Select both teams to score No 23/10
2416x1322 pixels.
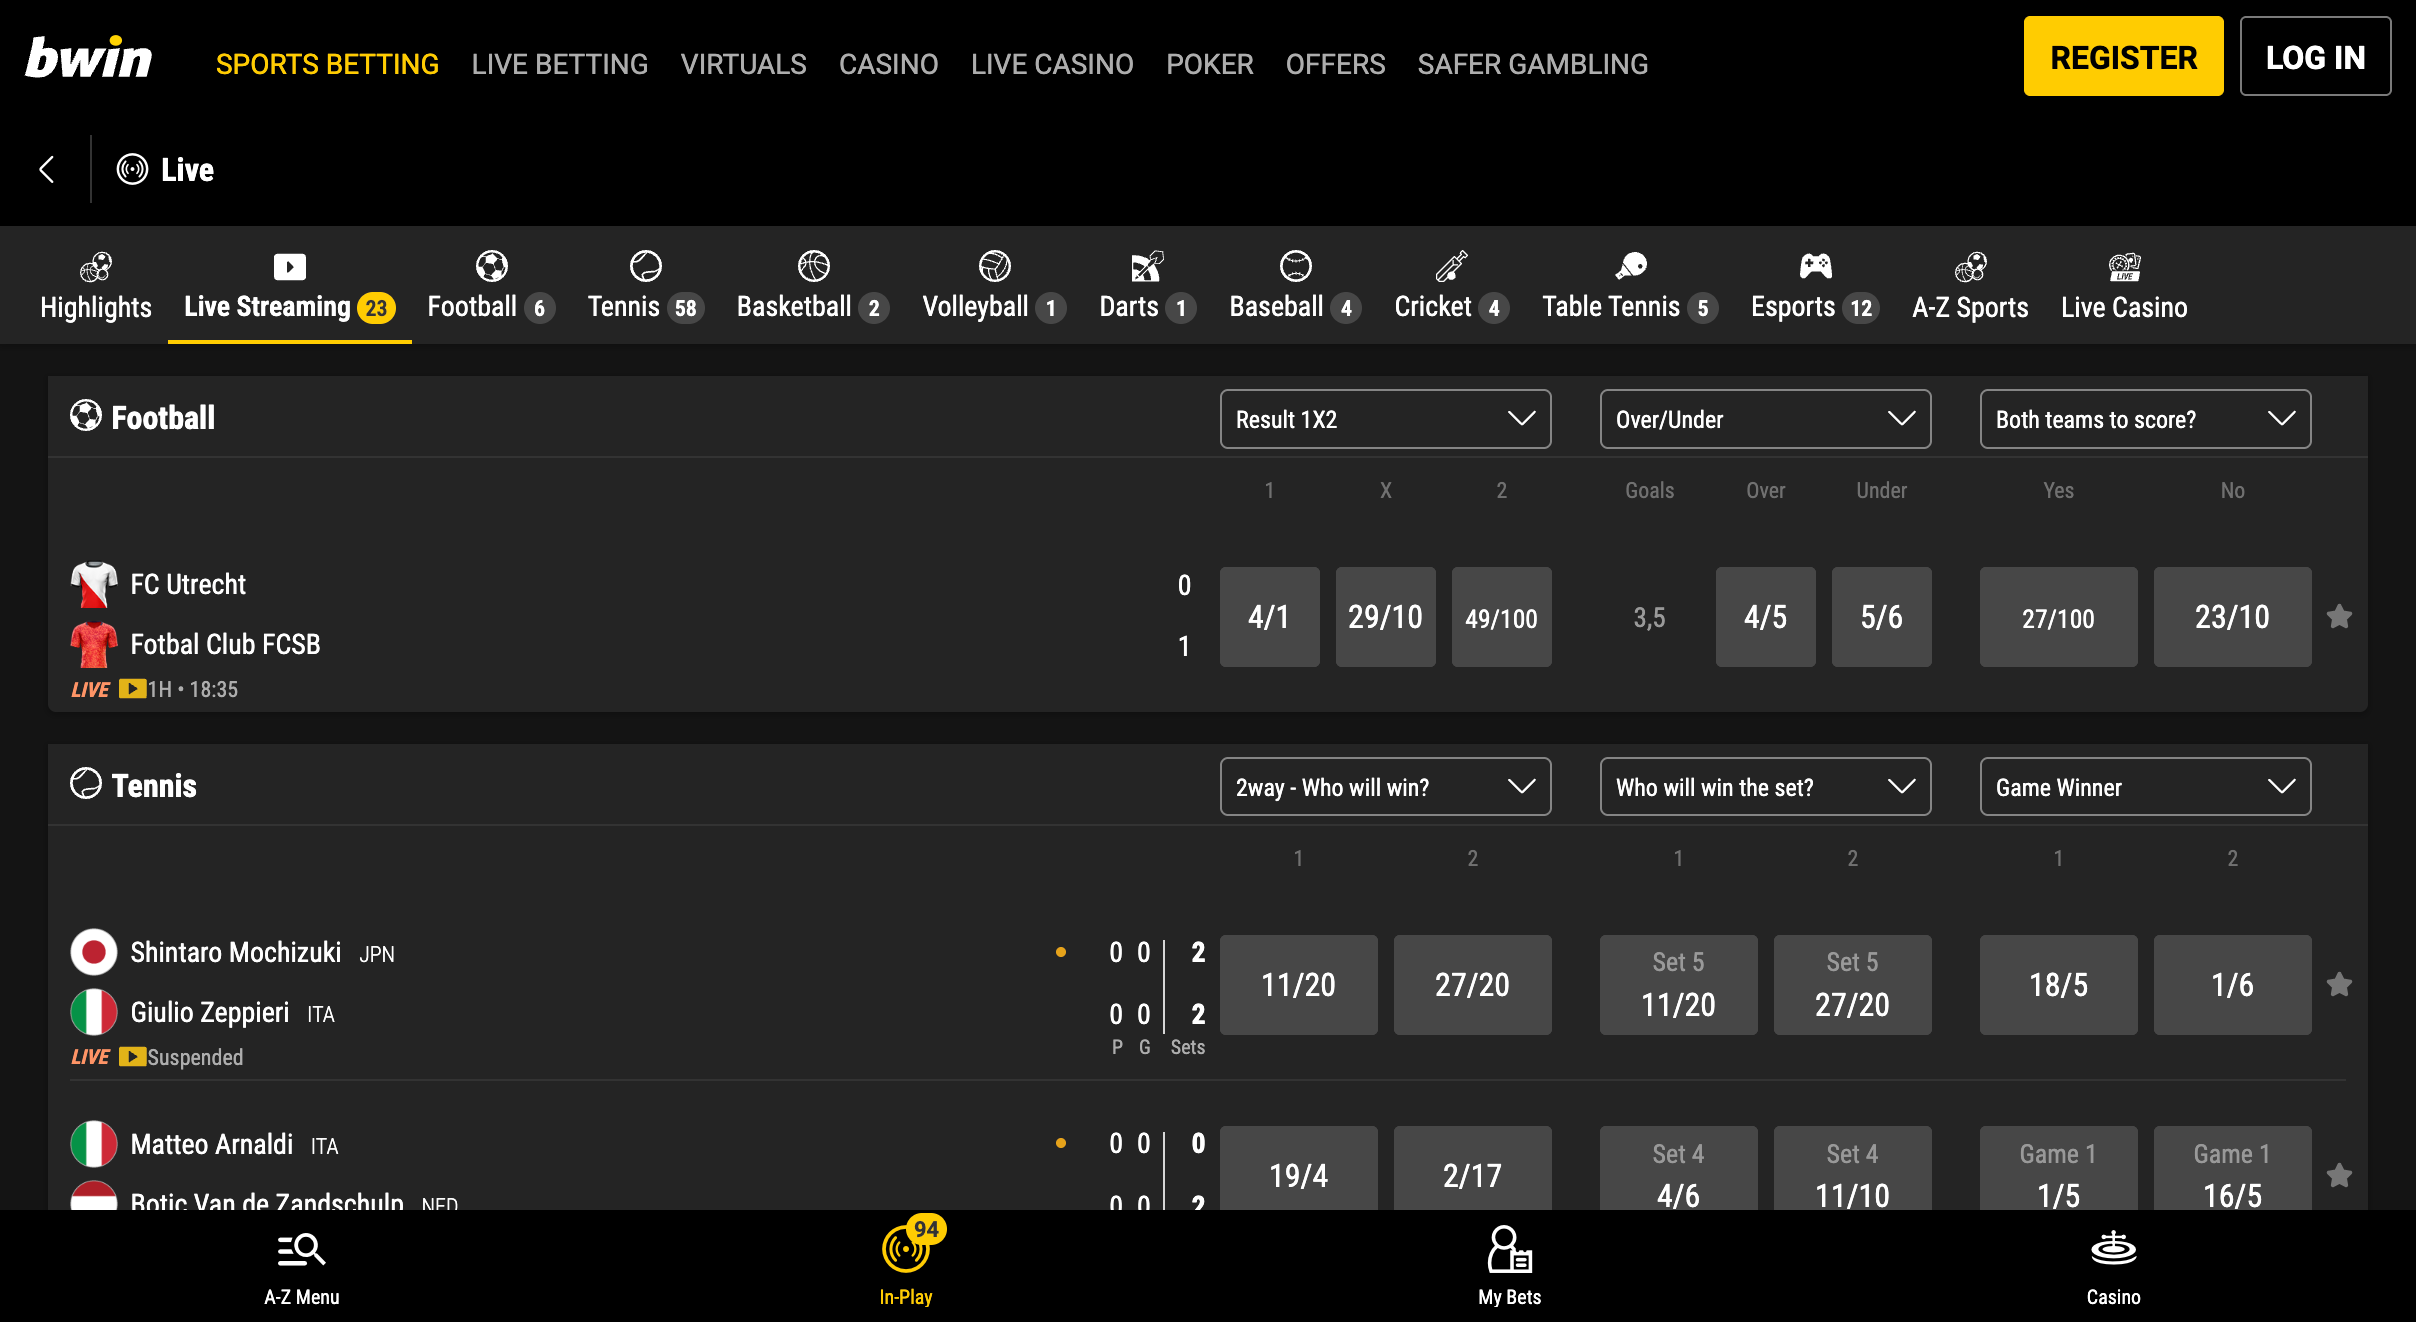2232,617
